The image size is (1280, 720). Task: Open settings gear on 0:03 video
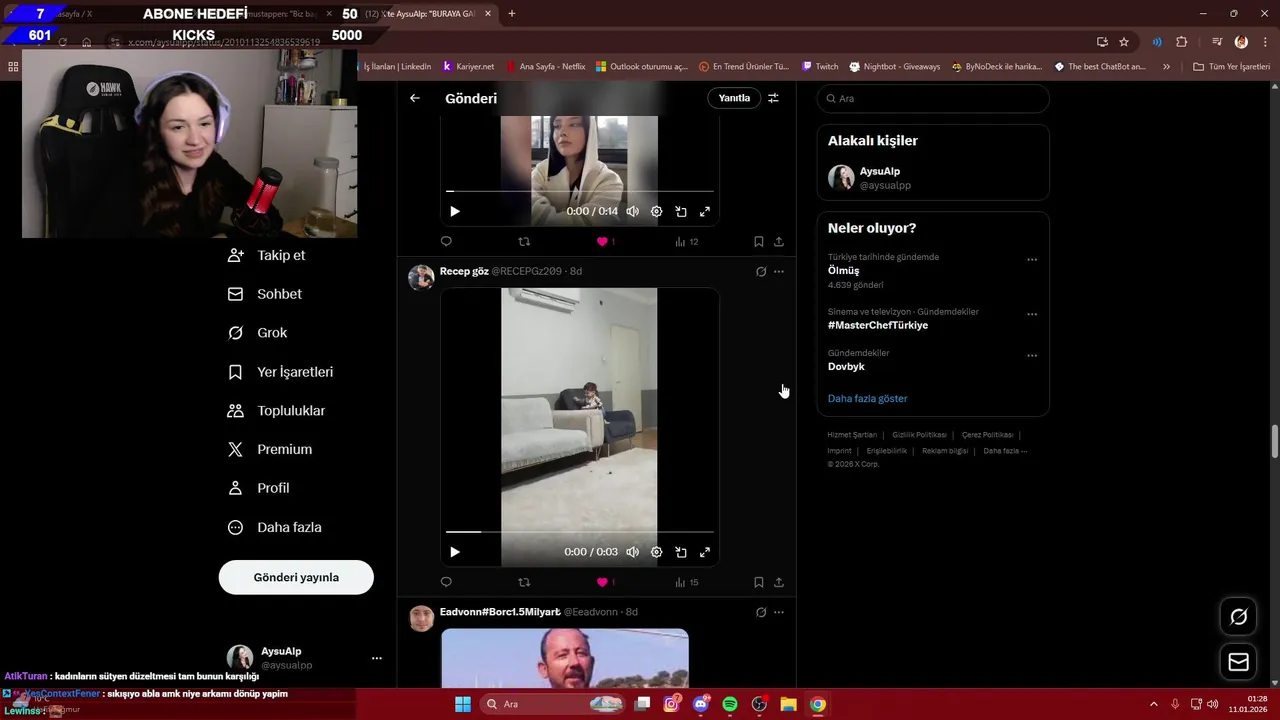[x=656, y=552]
